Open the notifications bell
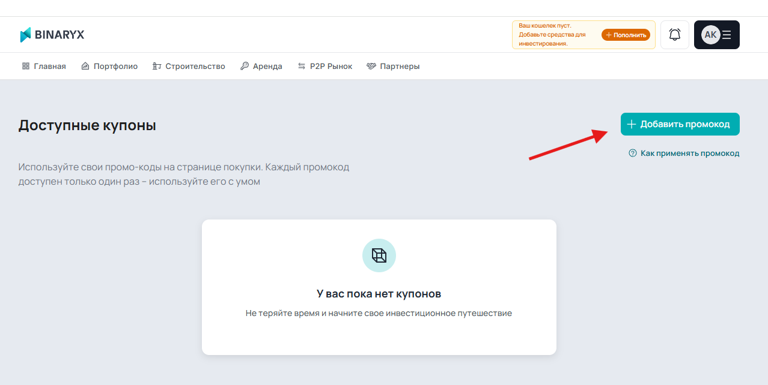Screen dimensions: 768x385 click(x=674, y=35)
